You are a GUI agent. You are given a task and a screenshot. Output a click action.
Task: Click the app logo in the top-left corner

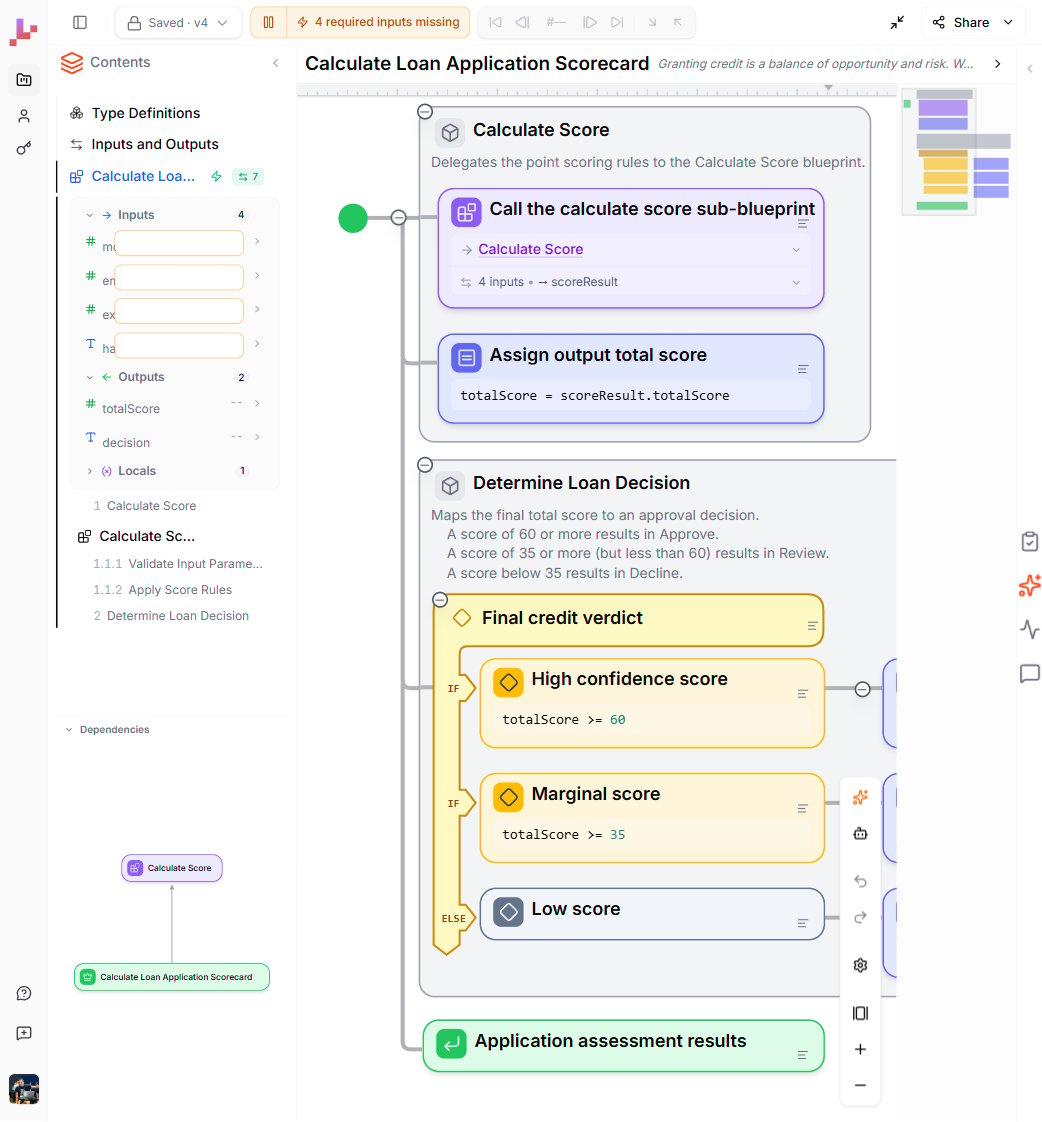tap(23, 31)
